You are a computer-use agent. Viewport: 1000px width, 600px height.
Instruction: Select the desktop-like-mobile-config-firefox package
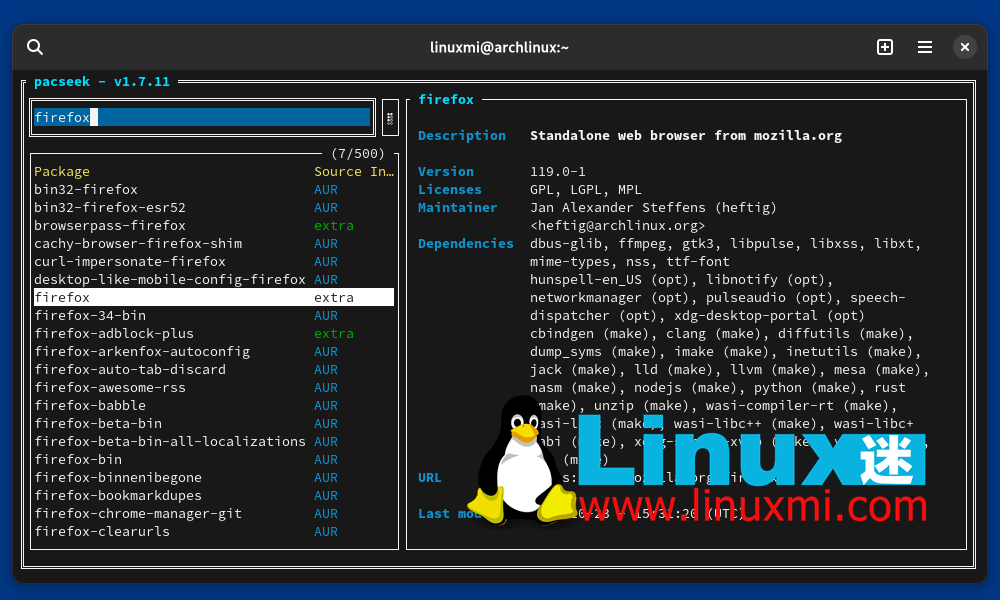(214, 279)
